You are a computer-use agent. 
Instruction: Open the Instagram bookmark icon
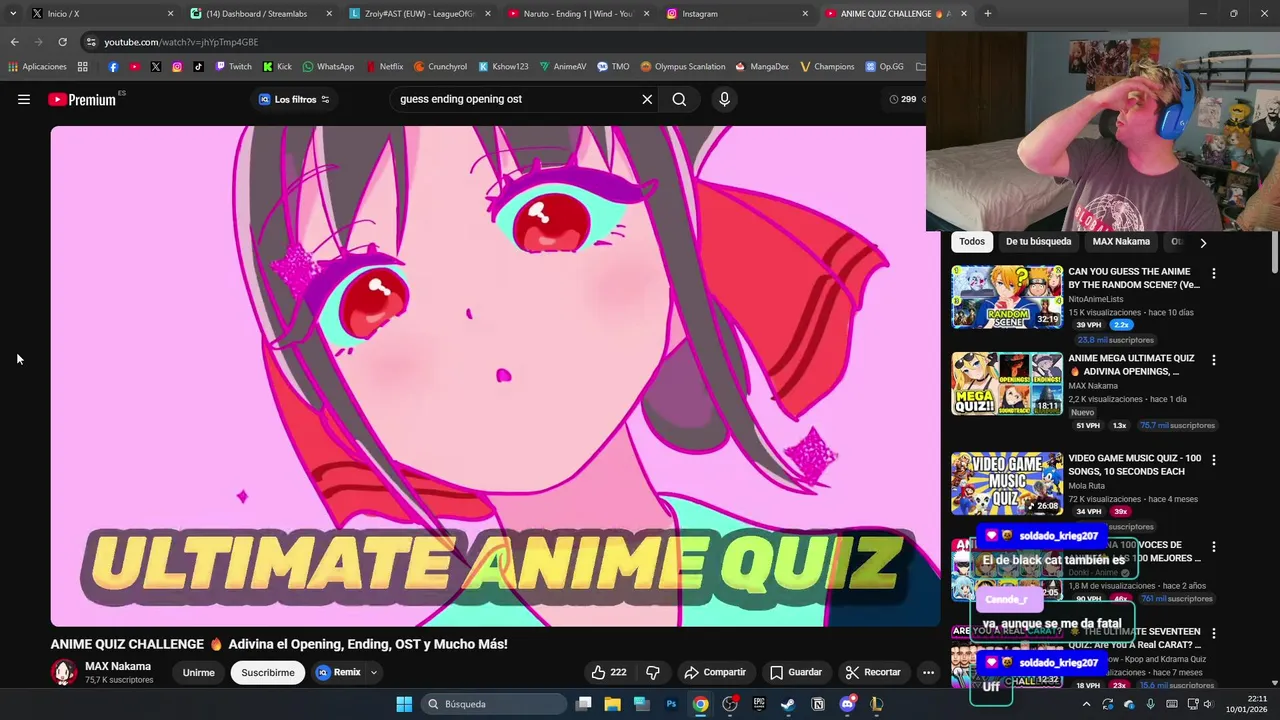click(x=177, y=67)
